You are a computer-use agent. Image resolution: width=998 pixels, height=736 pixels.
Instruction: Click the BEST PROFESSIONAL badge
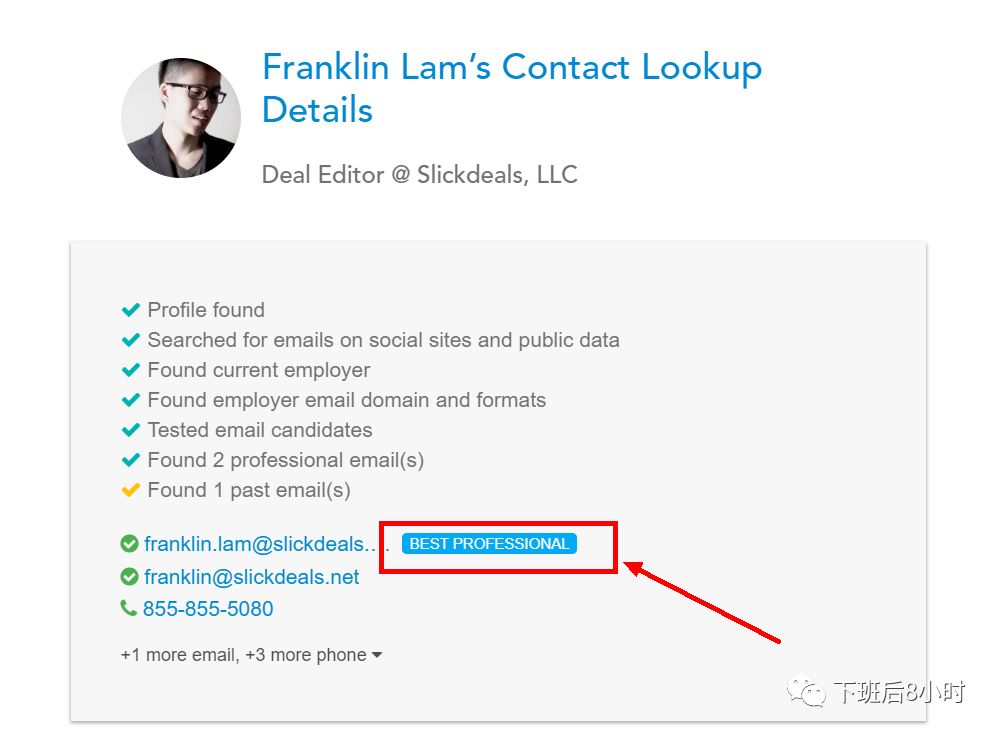pyautogui.click(x=489, y=544)
